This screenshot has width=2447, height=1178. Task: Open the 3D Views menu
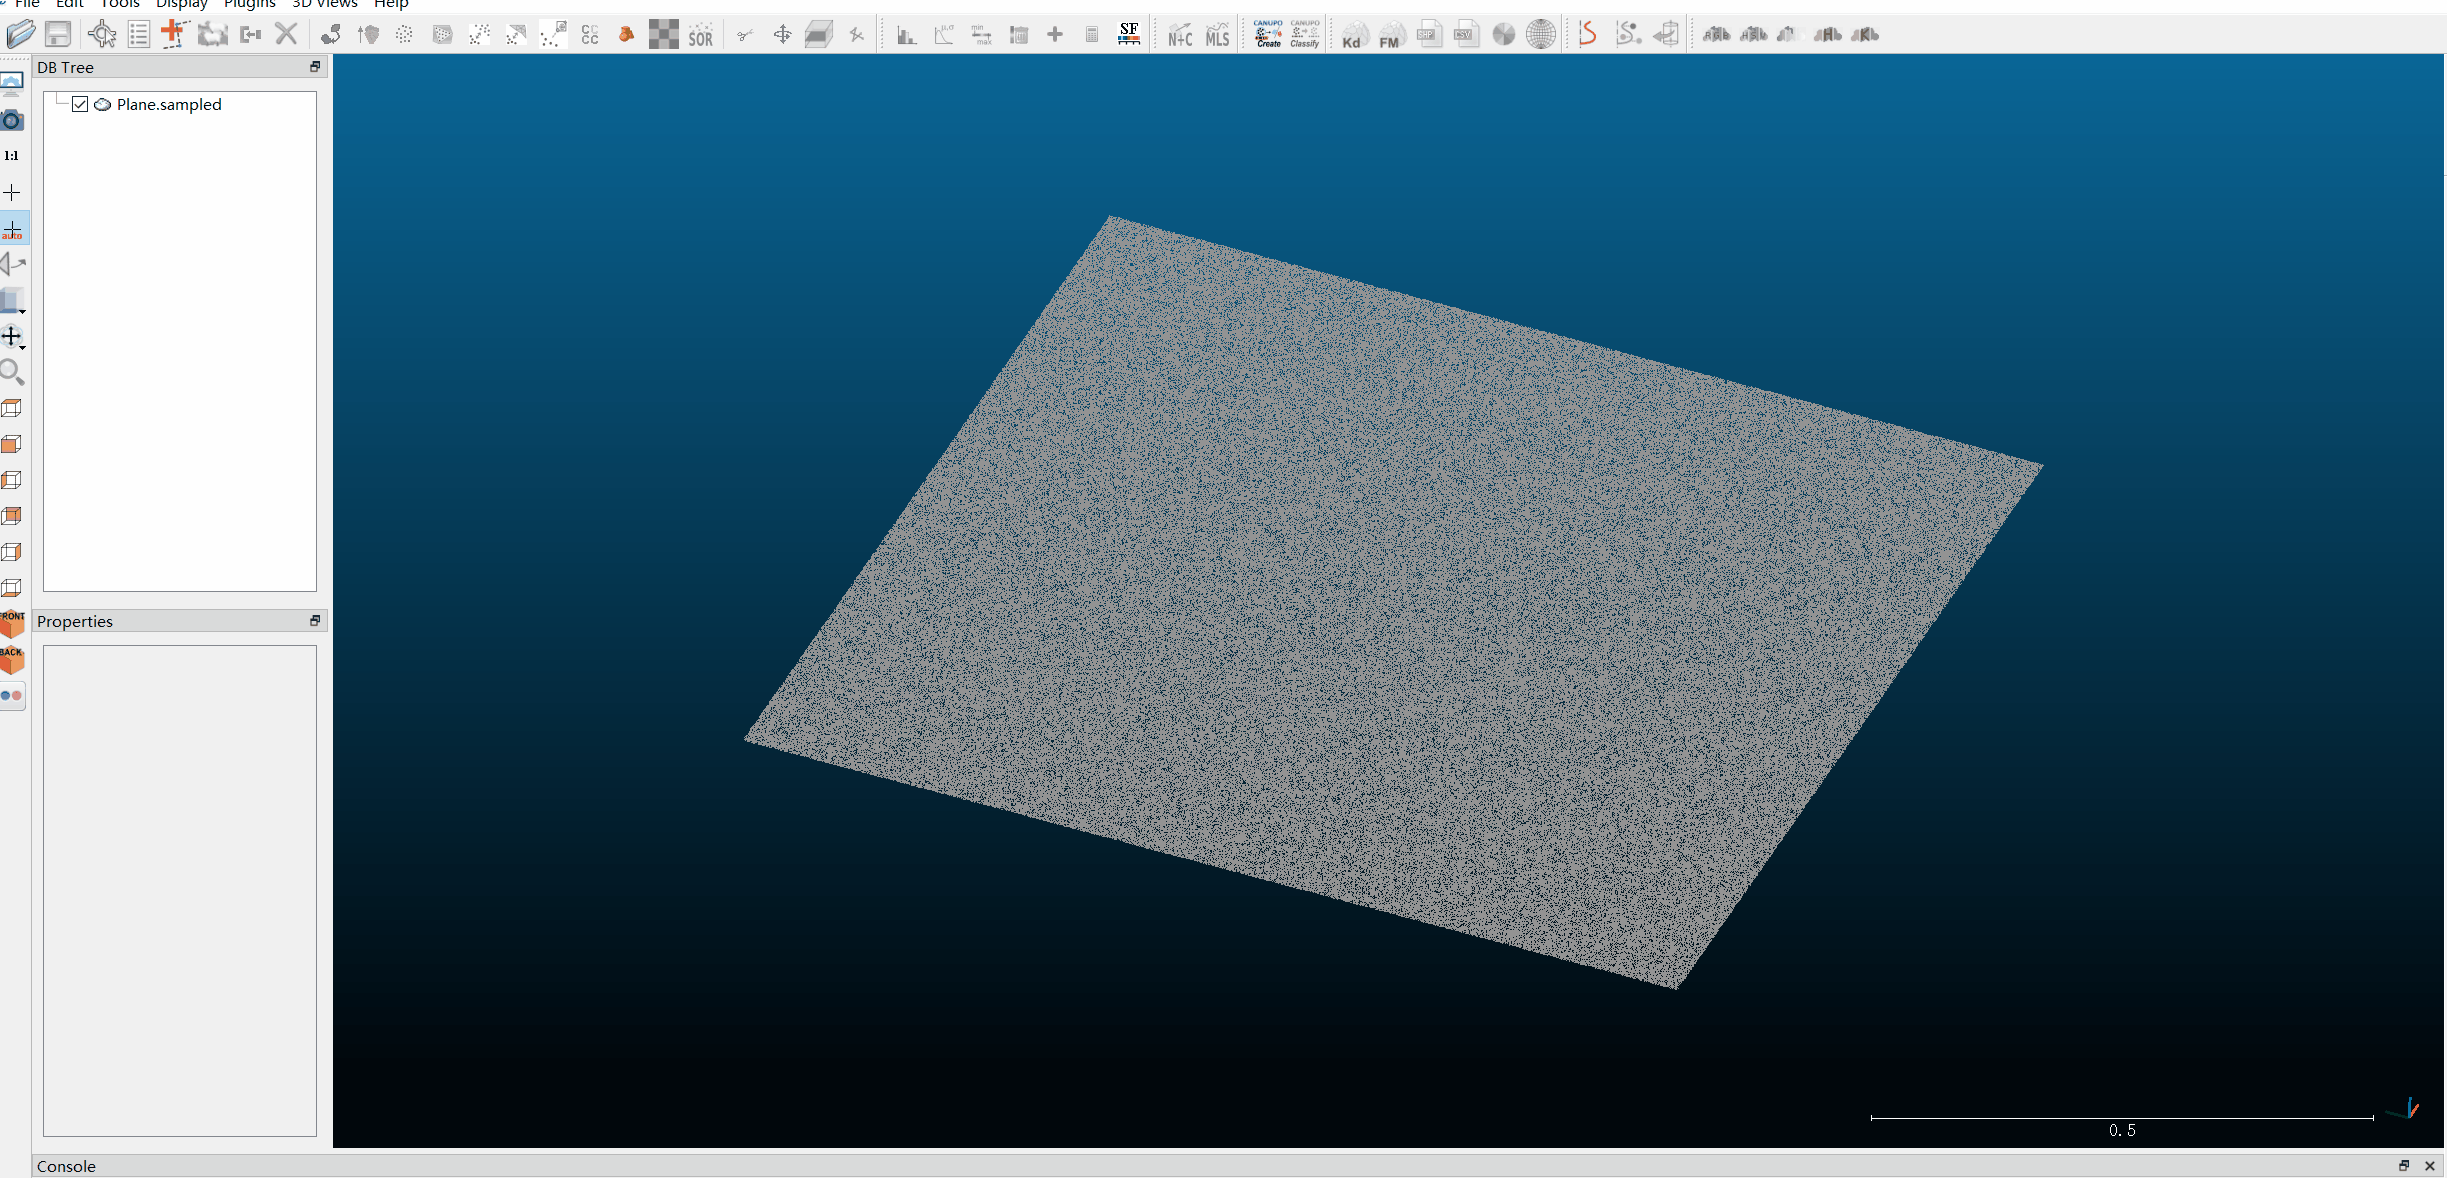point(324,4)
